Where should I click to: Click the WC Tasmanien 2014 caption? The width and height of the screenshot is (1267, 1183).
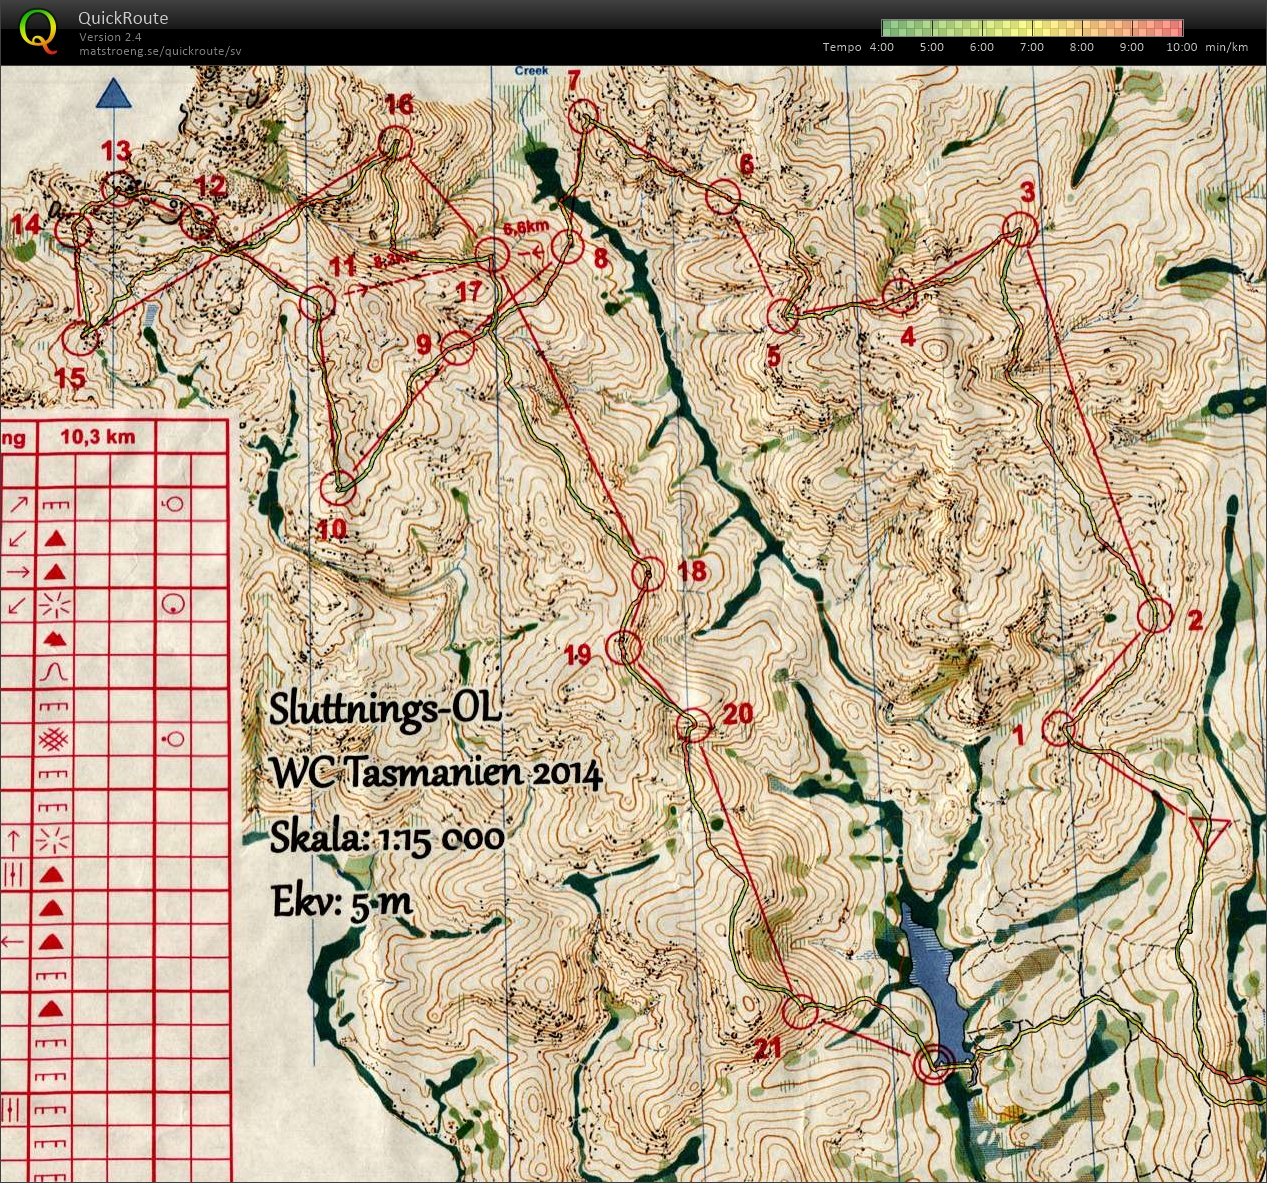(436, 773)
